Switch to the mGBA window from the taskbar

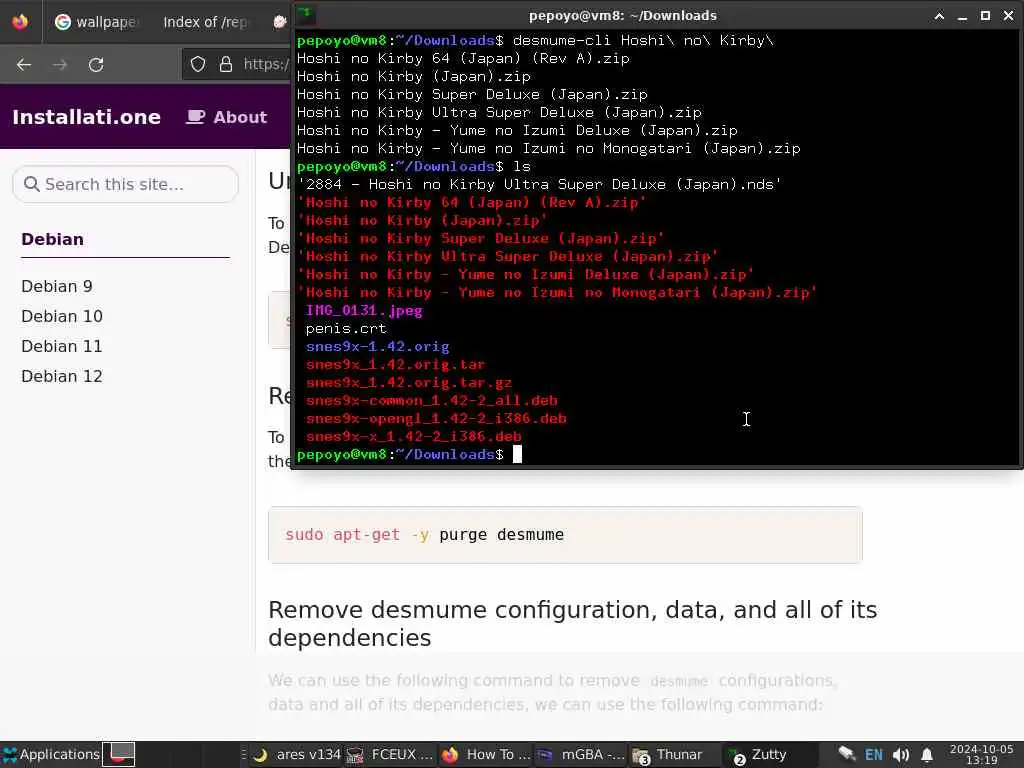tap(581, 755)
